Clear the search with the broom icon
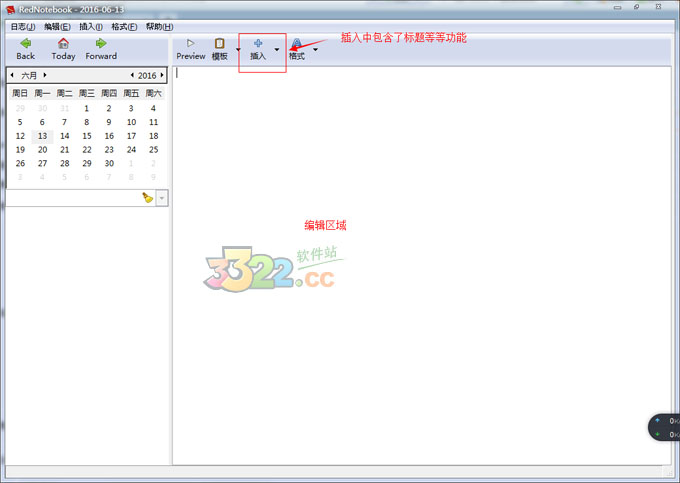Image resolution: width=680 pixels, height=483 pixels. pos(147,198)
